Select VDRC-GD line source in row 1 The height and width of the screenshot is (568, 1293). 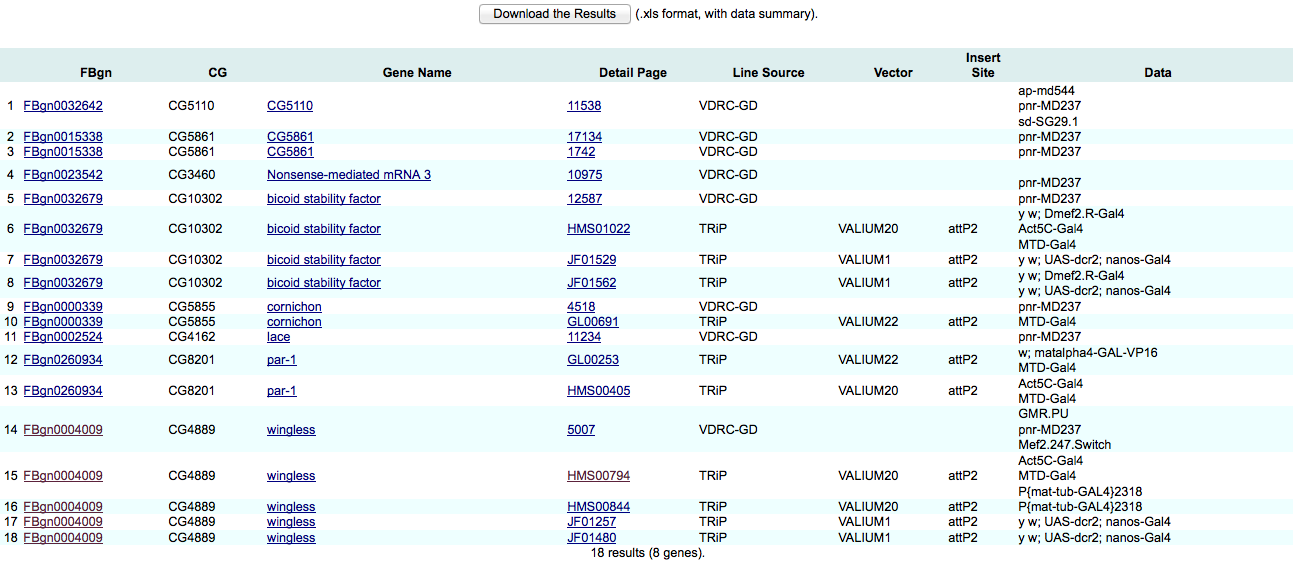coord(728,106)
